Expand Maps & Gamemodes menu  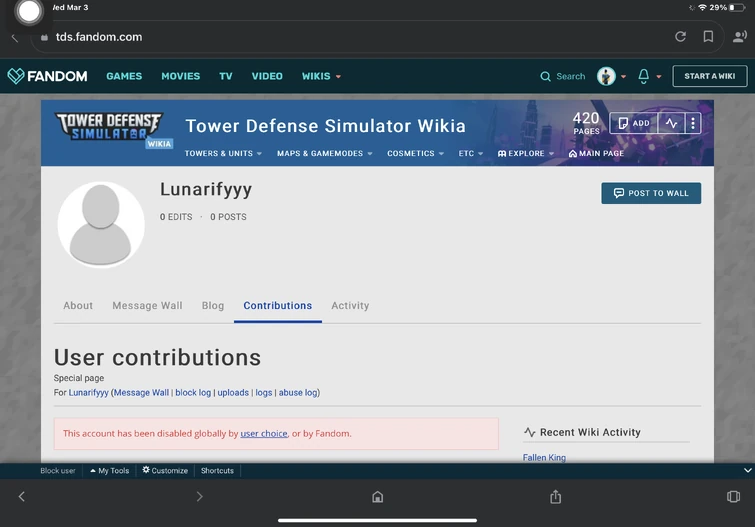[325, 153]
